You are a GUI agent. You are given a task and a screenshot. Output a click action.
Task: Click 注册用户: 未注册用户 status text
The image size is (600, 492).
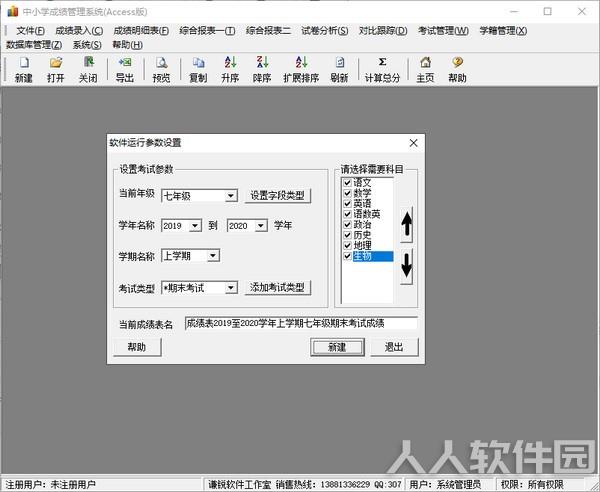pyautogui.click(x=50, y=485)
